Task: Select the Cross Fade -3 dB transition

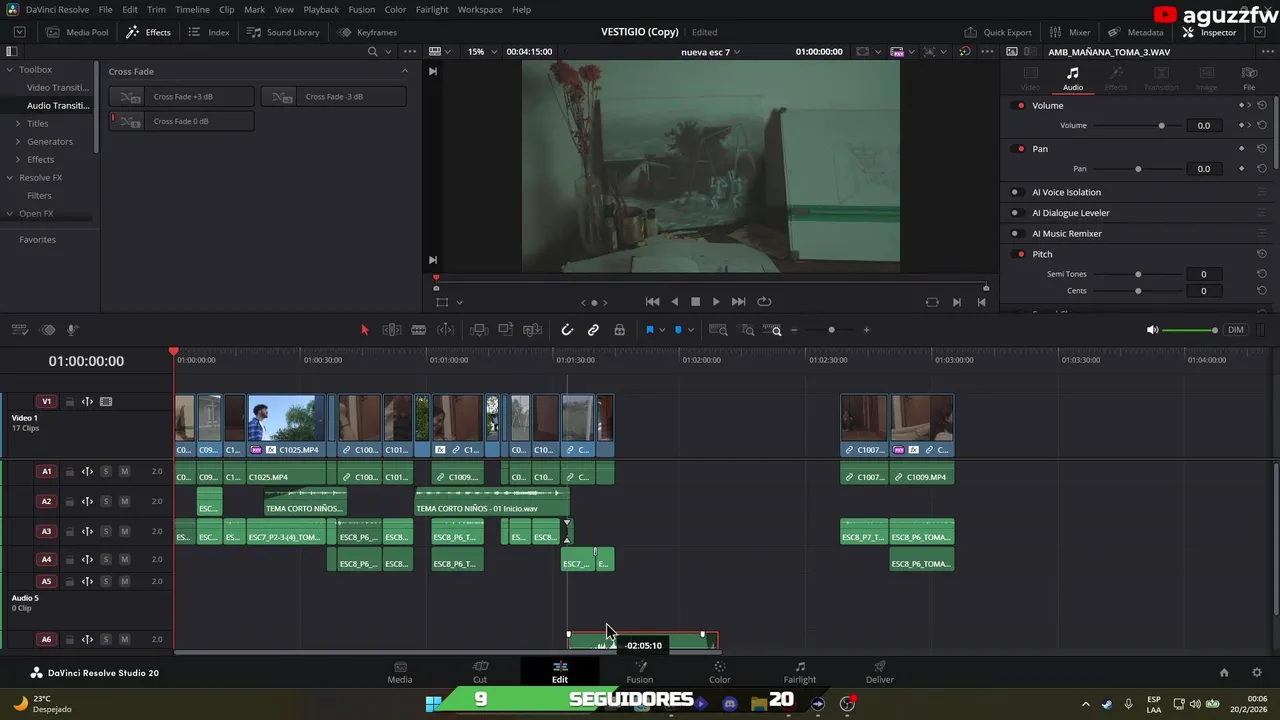Action: tap(333, 97)
